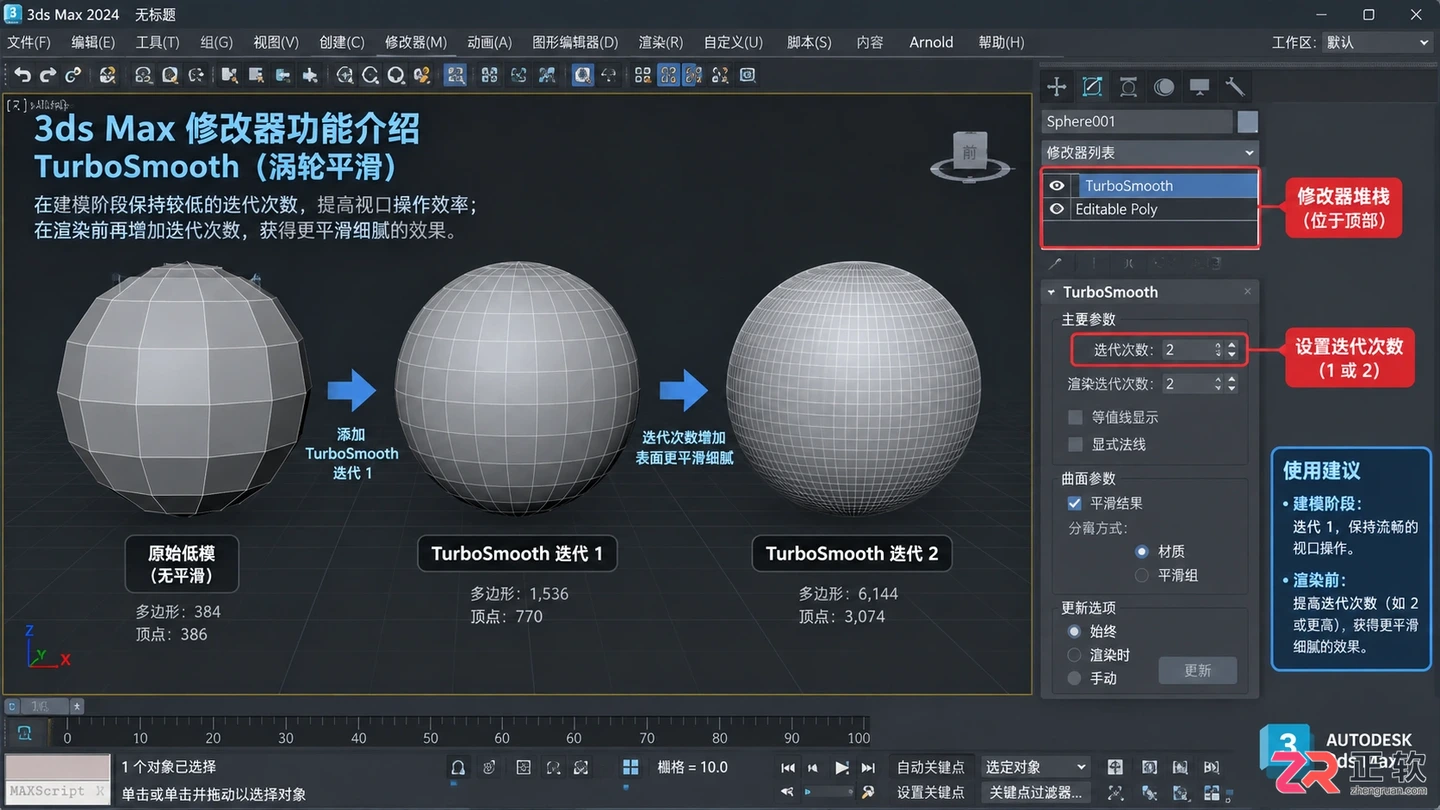
Task: Jump to start of animation
Action: [x=788, y=767]
